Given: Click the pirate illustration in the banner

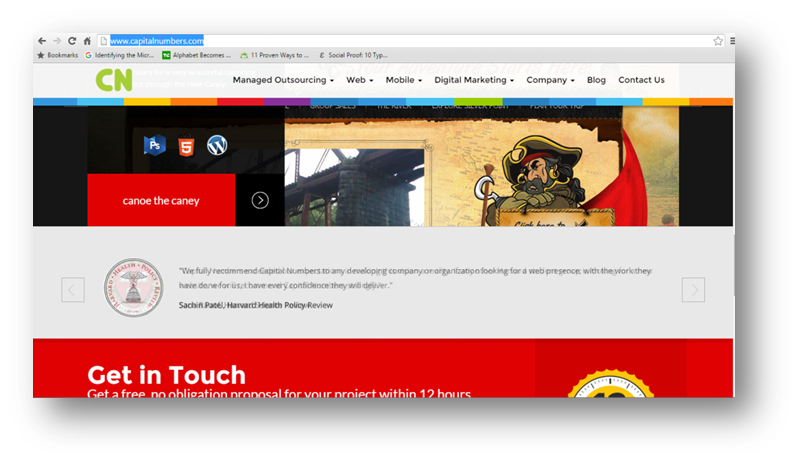Looking at the screenshot, I should point(543,174).
